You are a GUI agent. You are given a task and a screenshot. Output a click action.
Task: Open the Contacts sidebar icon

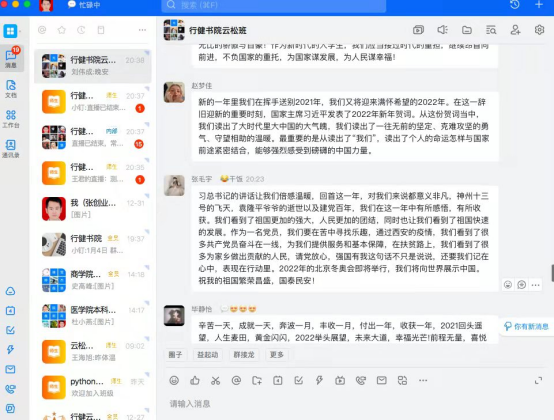[11, 149]
